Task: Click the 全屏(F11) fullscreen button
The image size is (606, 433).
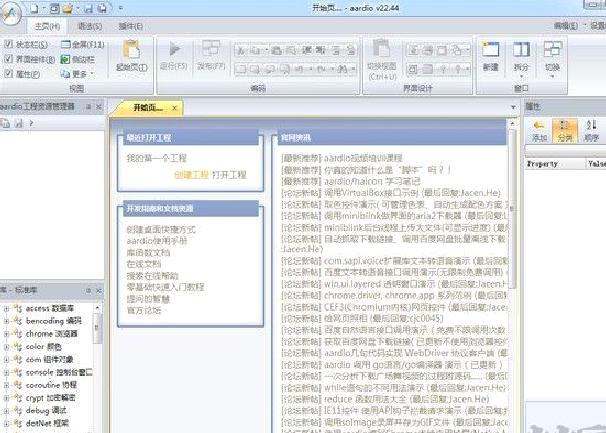Action: pos(83,44)
